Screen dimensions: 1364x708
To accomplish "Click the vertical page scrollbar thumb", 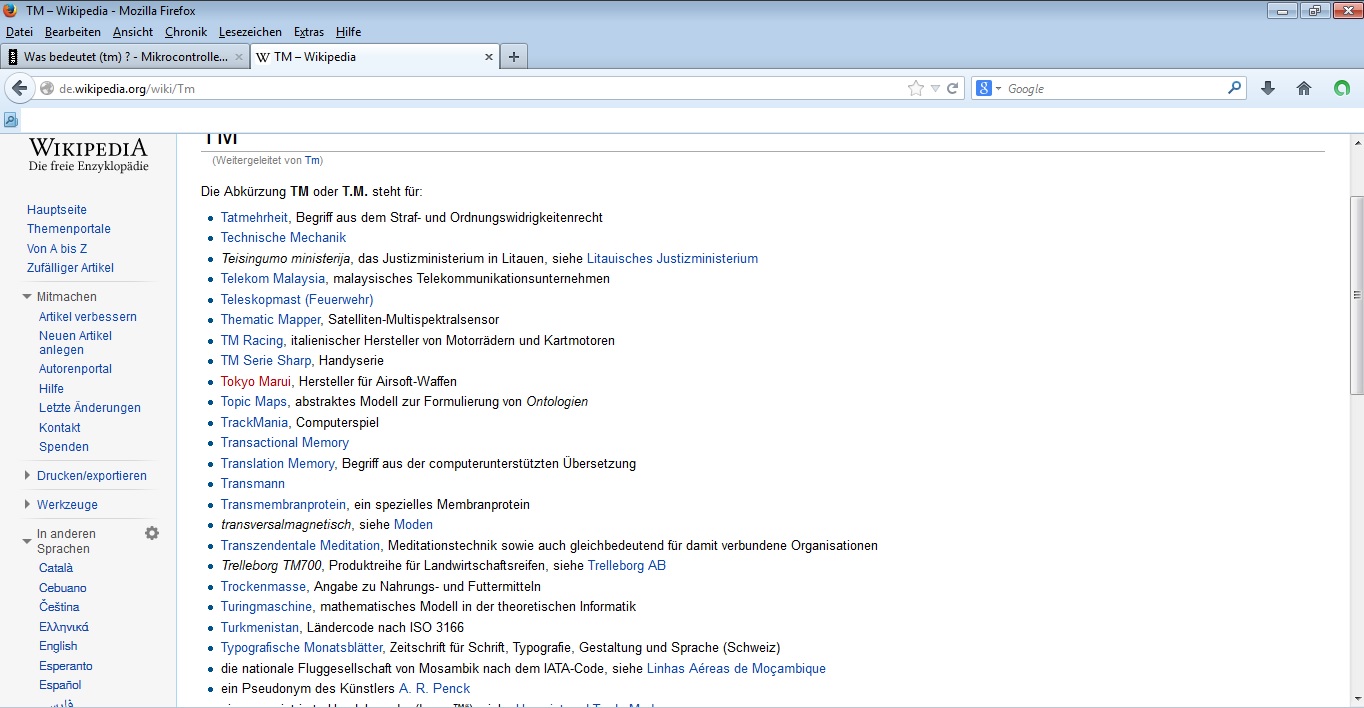I will pos(1356,295).
